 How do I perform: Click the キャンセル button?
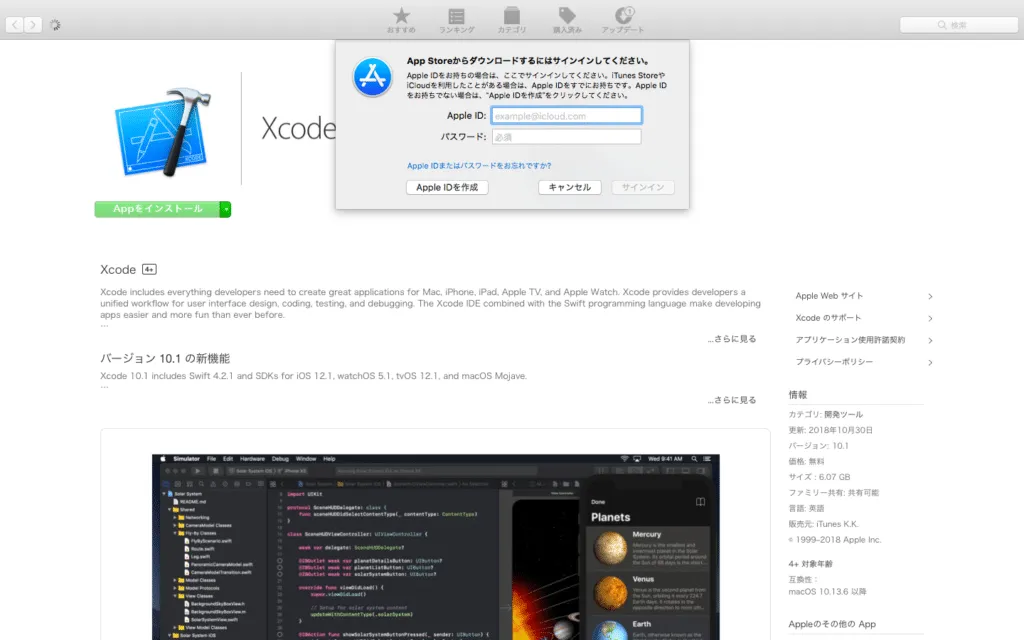pyautogui.click(x=569, y=187)
